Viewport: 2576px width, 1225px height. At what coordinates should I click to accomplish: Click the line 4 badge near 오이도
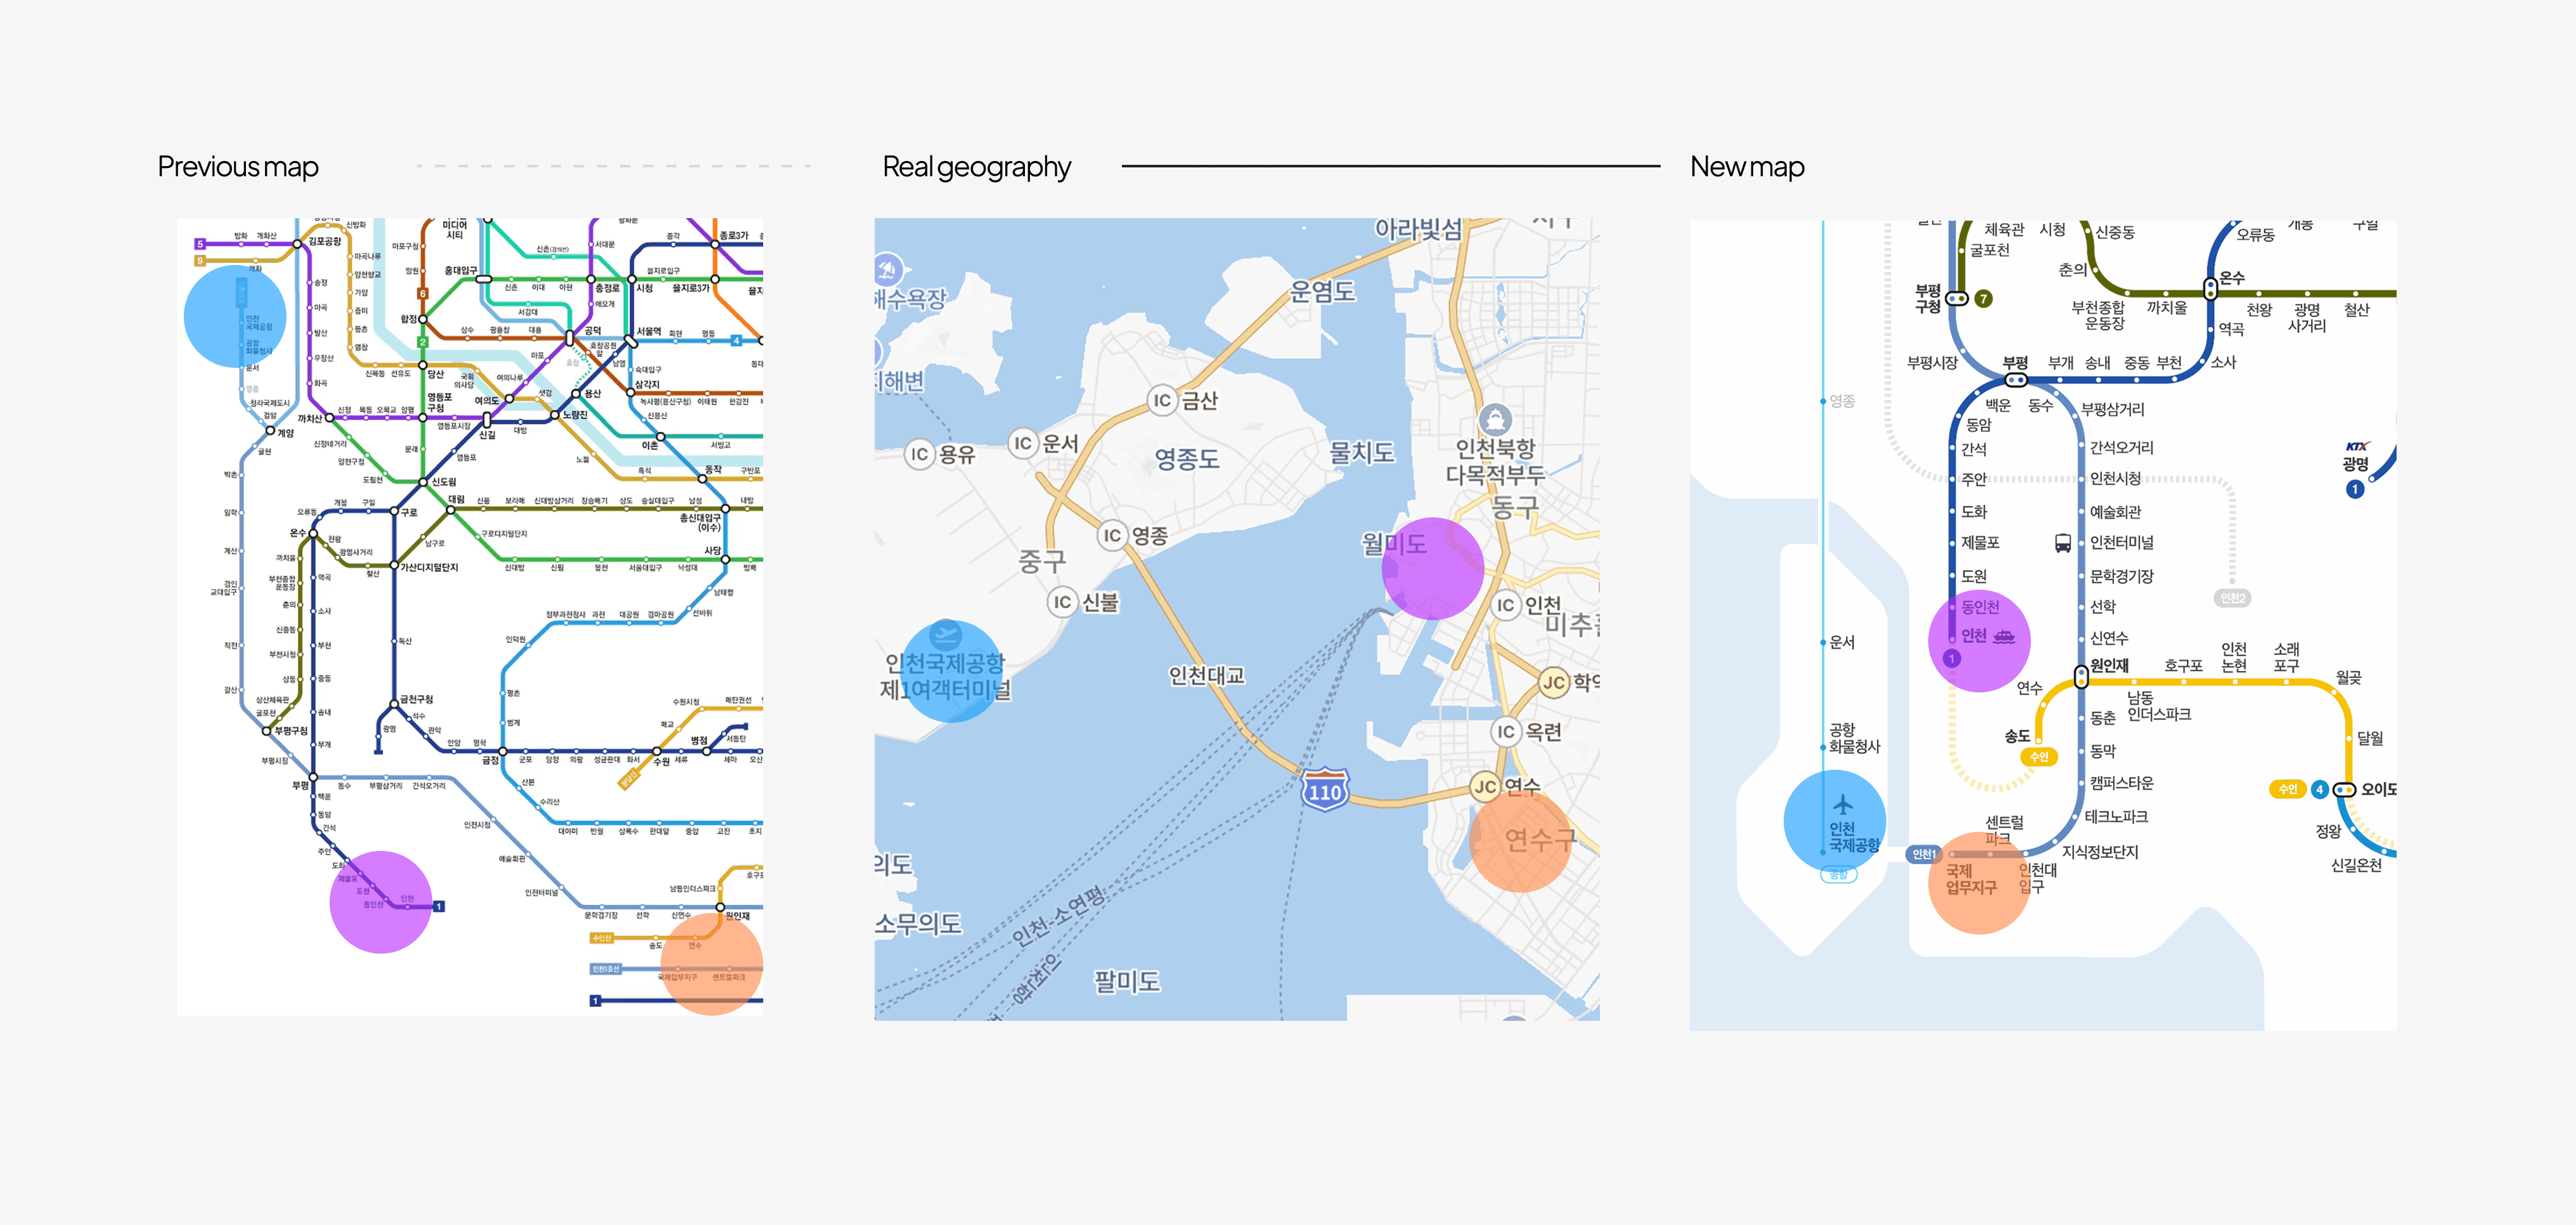[x=2319, y=789]
